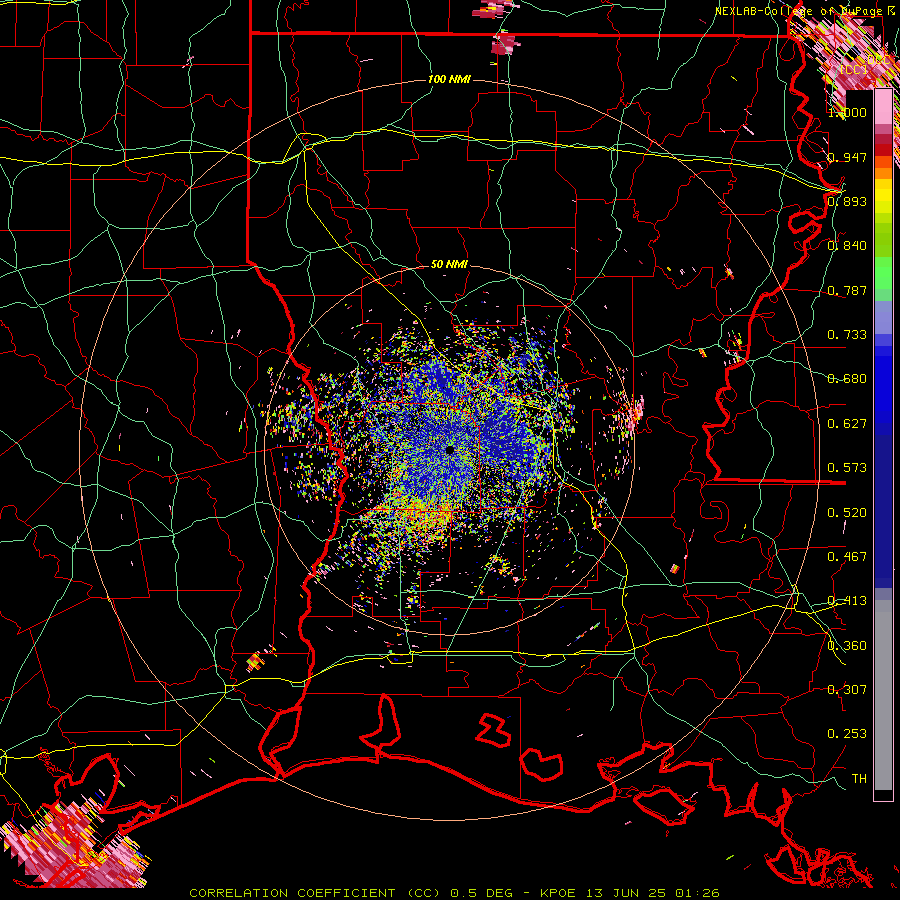Select the 0.733 scale value
The height and width of the screenshot is (900, 900).
pos(847,335)
